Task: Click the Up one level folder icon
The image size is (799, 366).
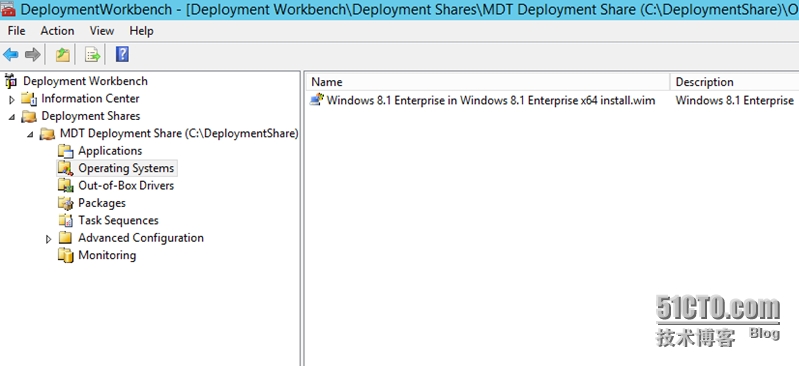Action: coord(63,55)
